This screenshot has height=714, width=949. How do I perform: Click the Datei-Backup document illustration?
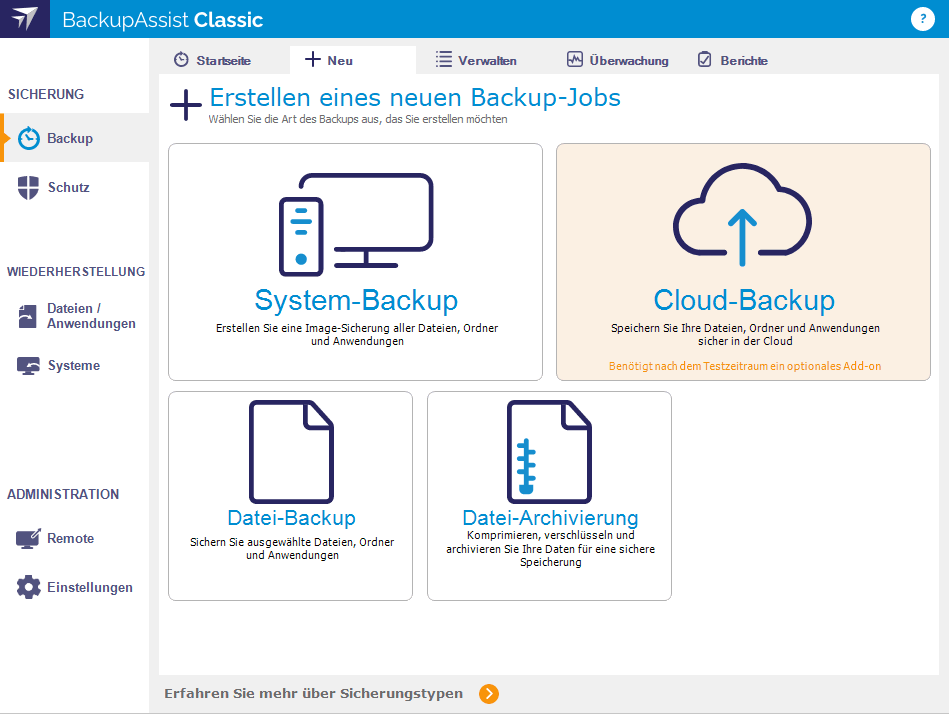tap(291, 451)
